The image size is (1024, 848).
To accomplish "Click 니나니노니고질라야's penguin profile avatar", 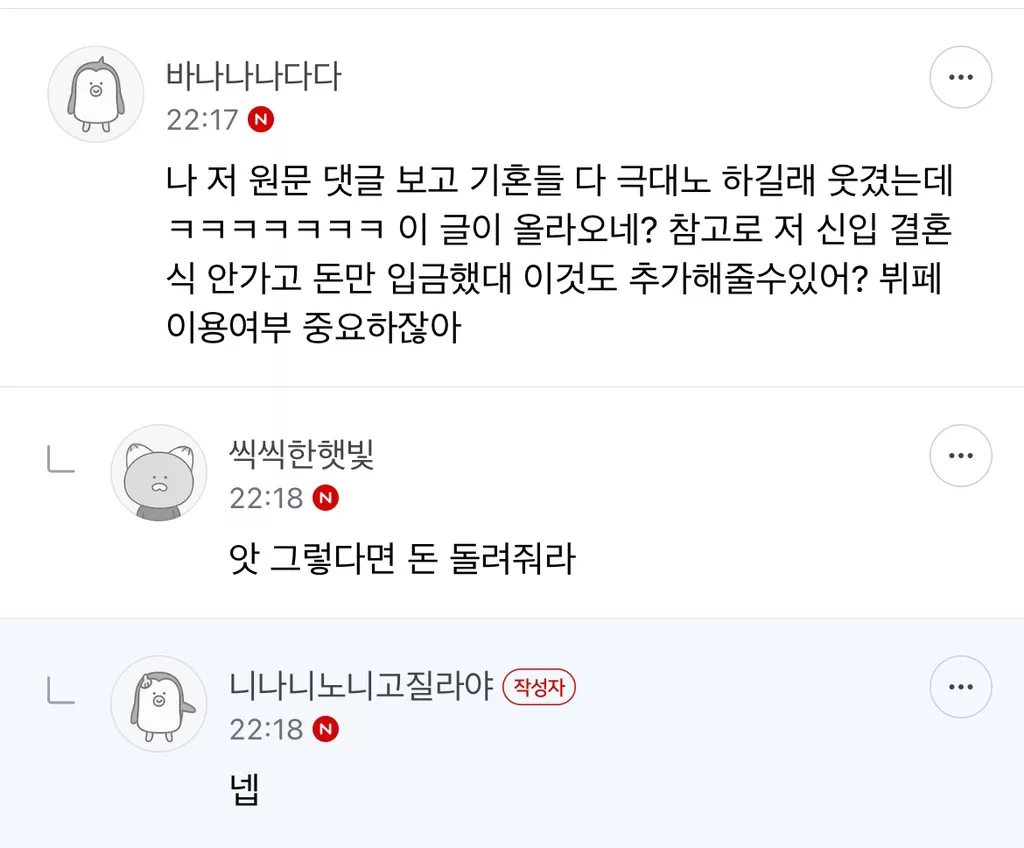I will click(158, 703).
